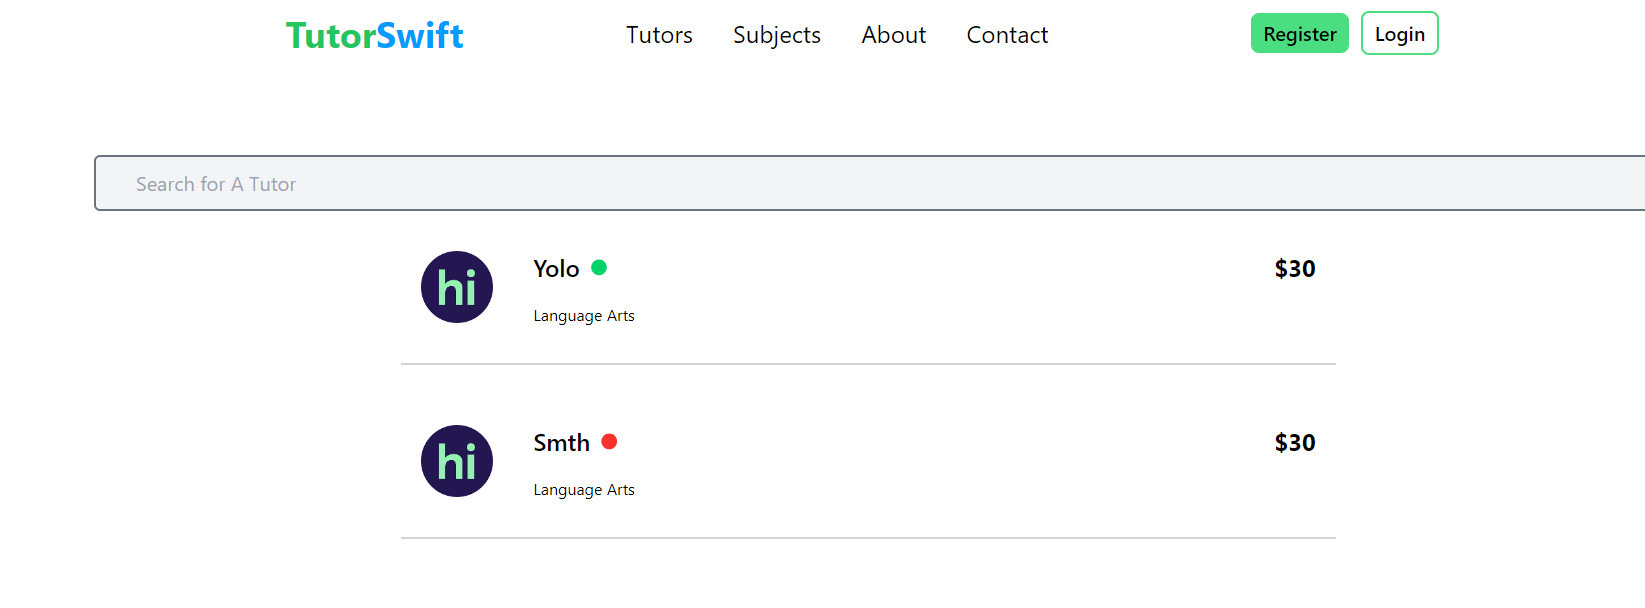Click the red offline dot beside Smth
The height and width of the screenshot is (608, 1645).
(x=609, y=441)
